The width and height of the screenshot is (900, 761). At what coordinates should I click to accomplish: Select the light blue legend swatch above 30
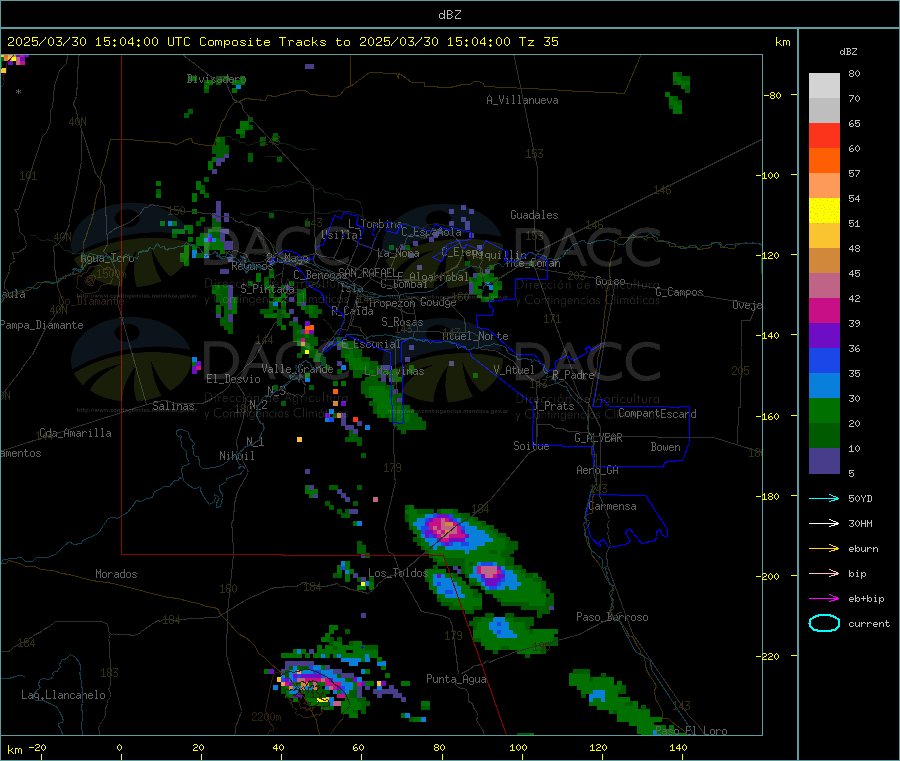tap(824, 386)
